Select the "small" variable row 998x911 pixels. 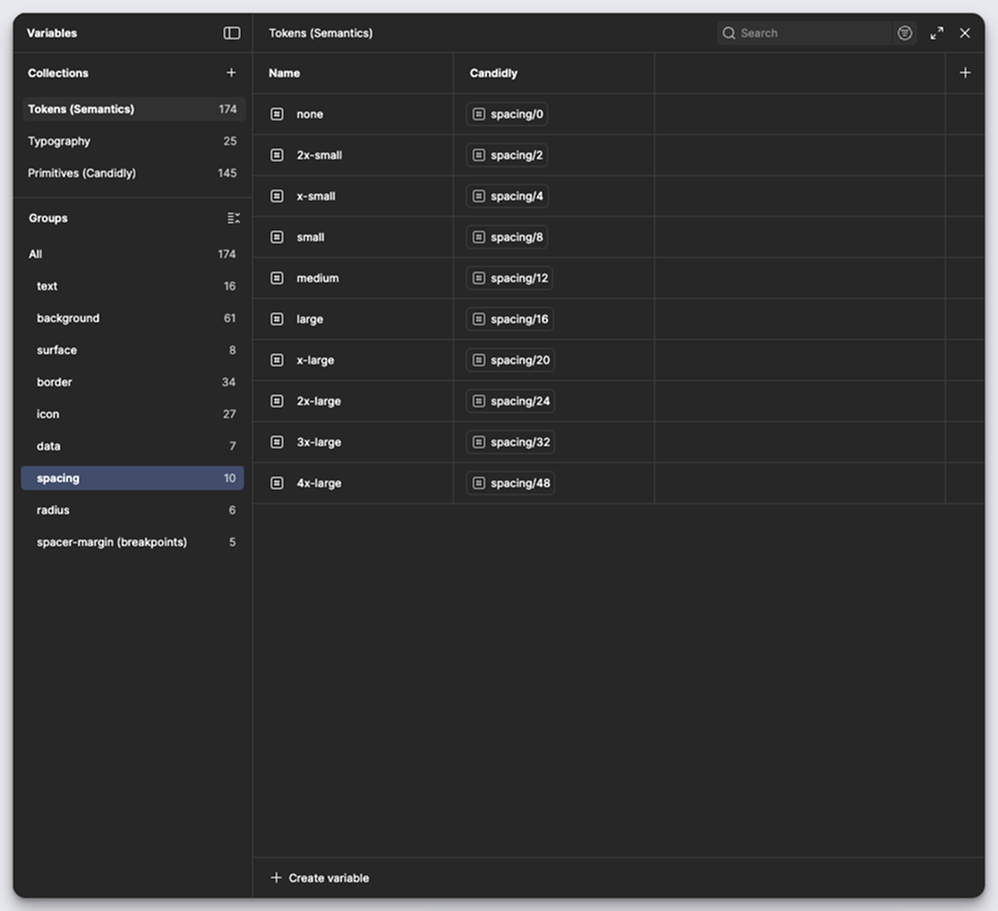pyautogui.click(x=310, y=237)
